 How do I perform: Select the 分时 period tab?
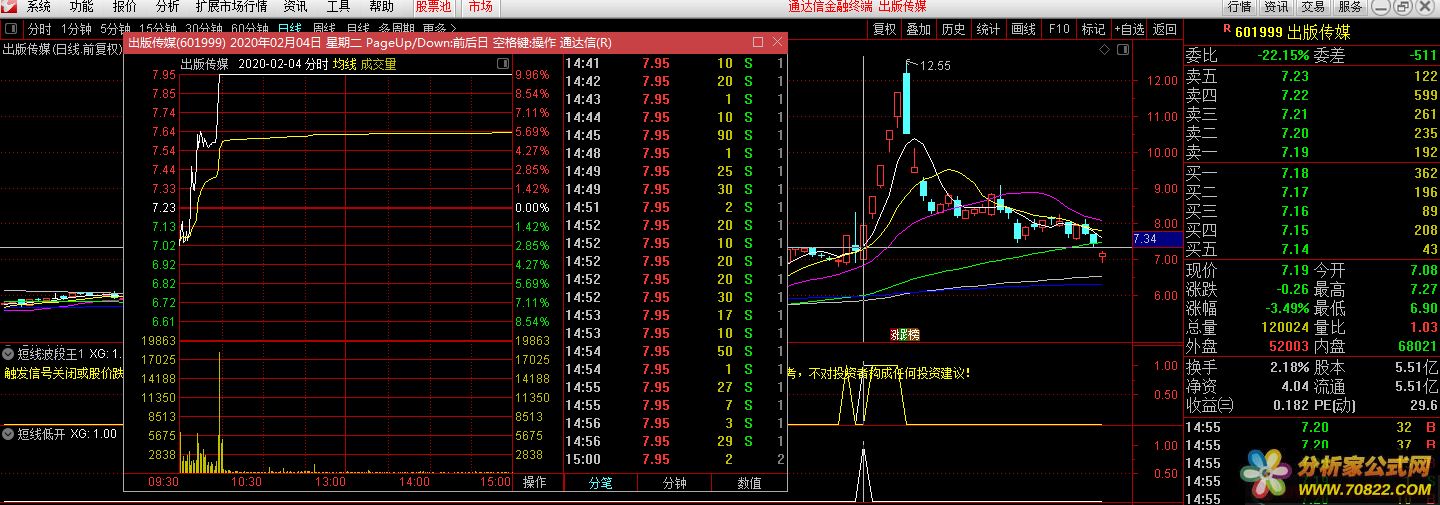point(39,30)
